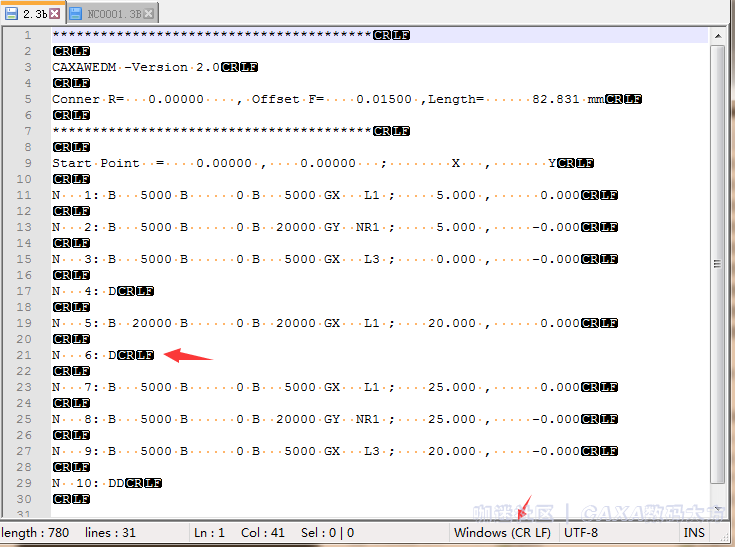
Task: Click '82.831 mm' value on line 5
Action: [x=568, y=99]
